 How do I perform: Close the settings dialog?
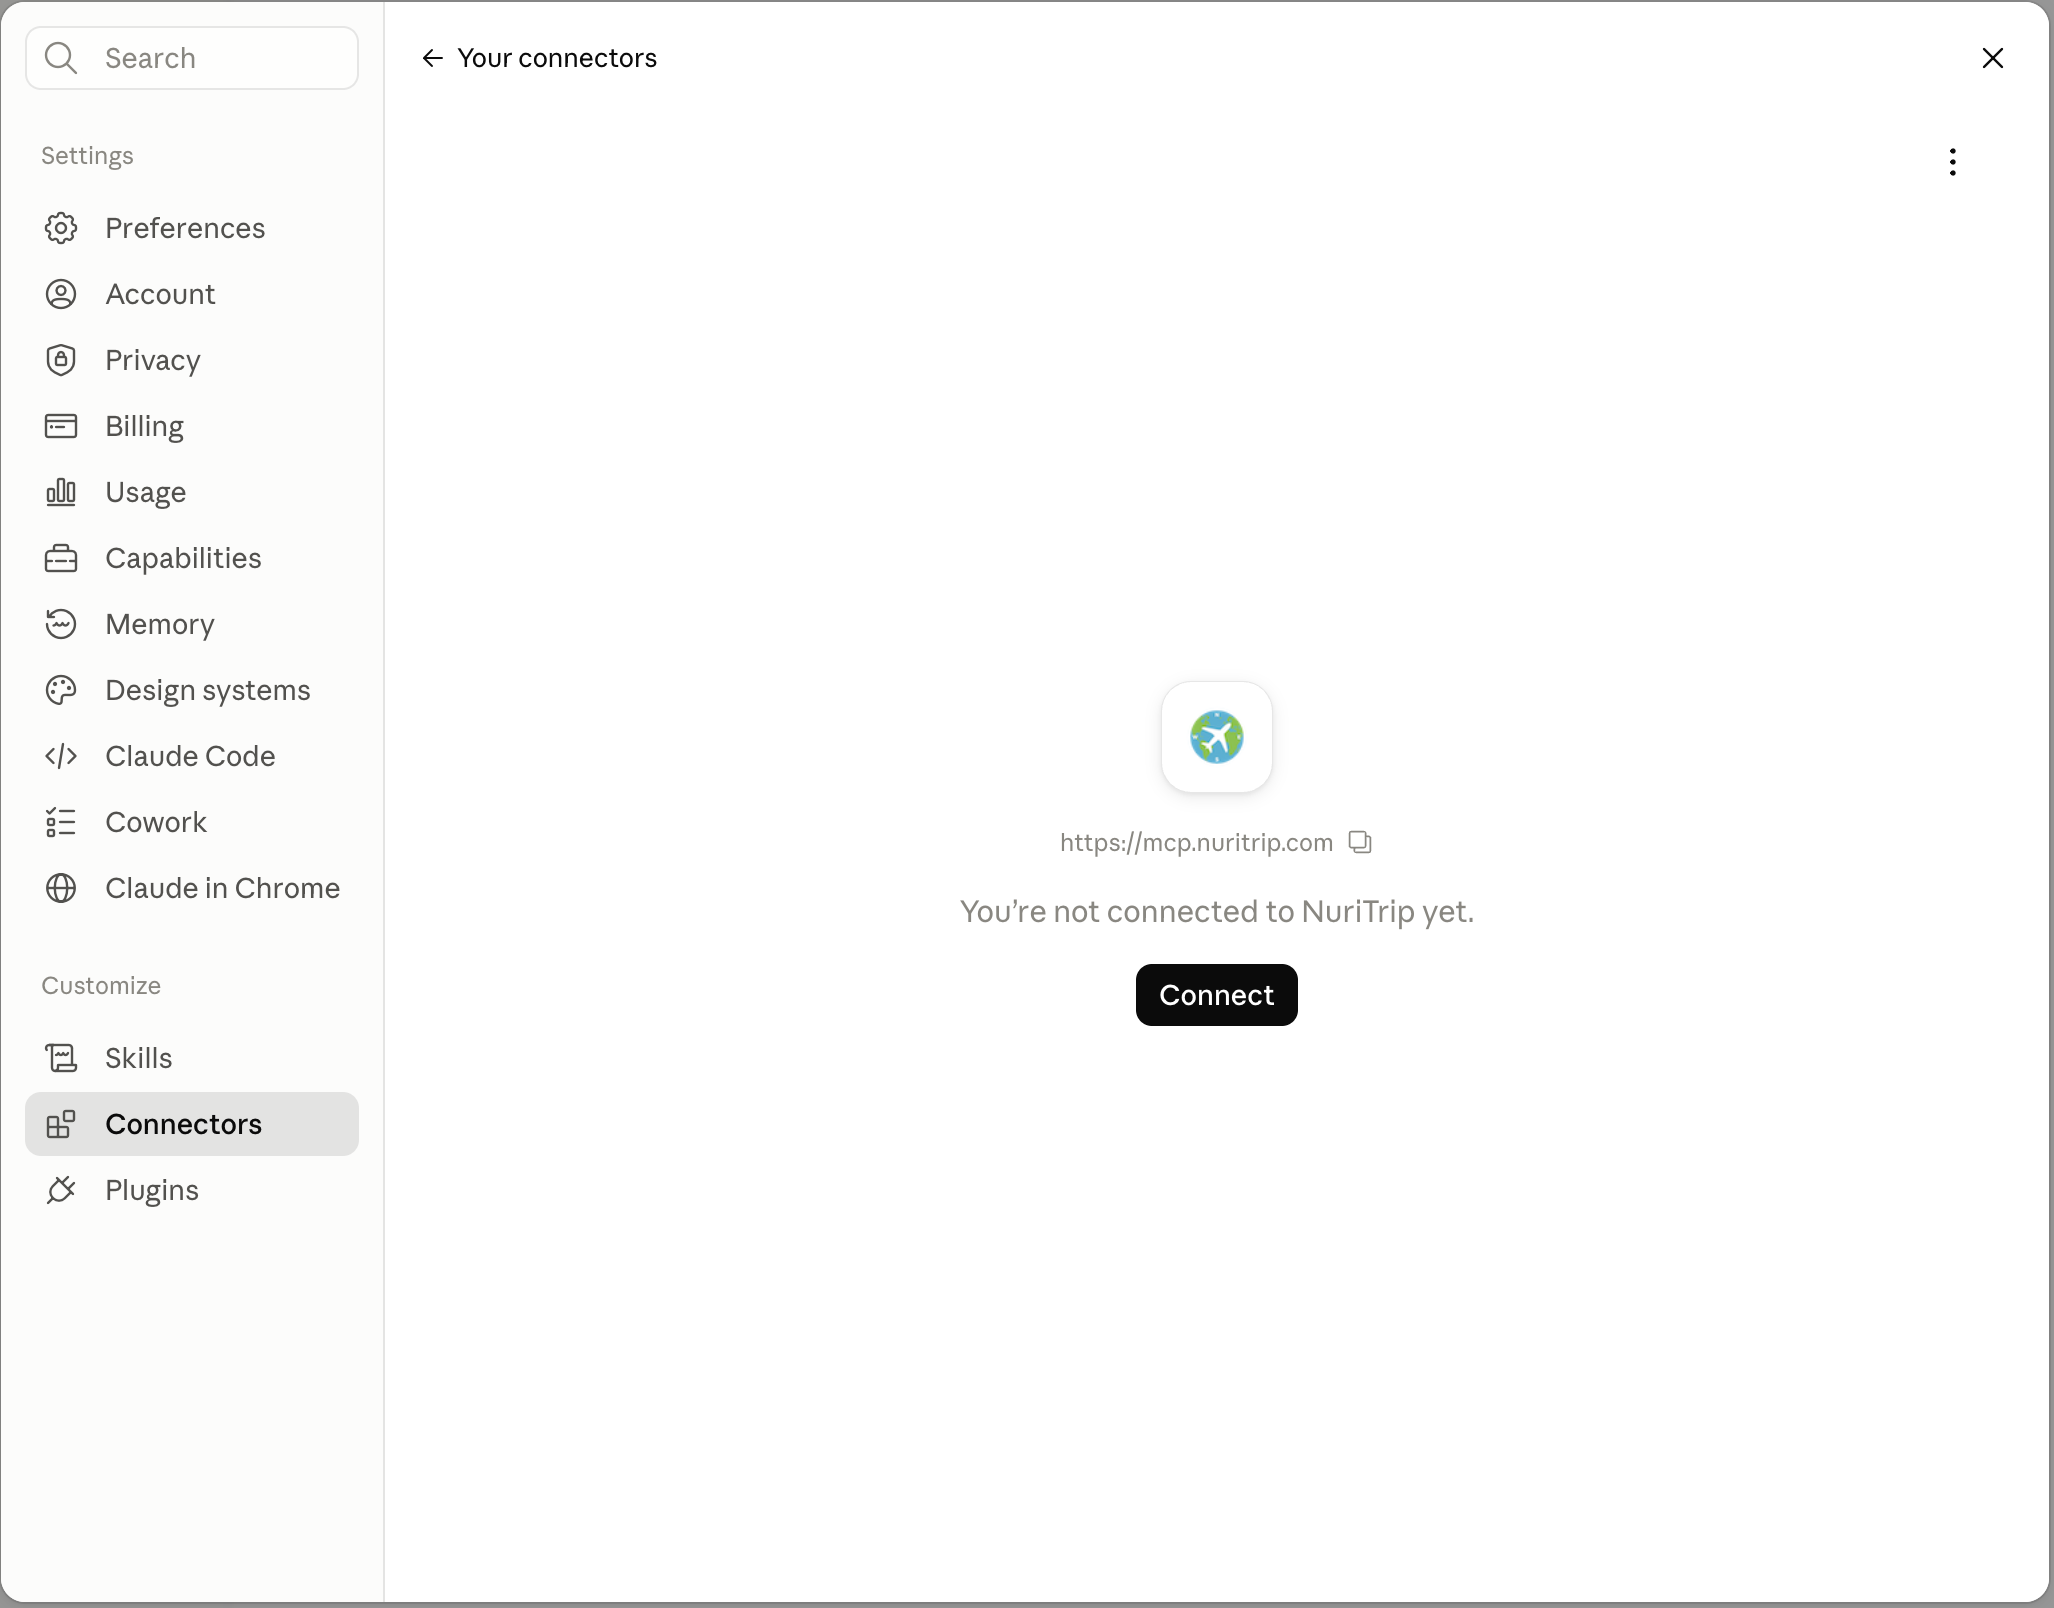pos(1993,58)
